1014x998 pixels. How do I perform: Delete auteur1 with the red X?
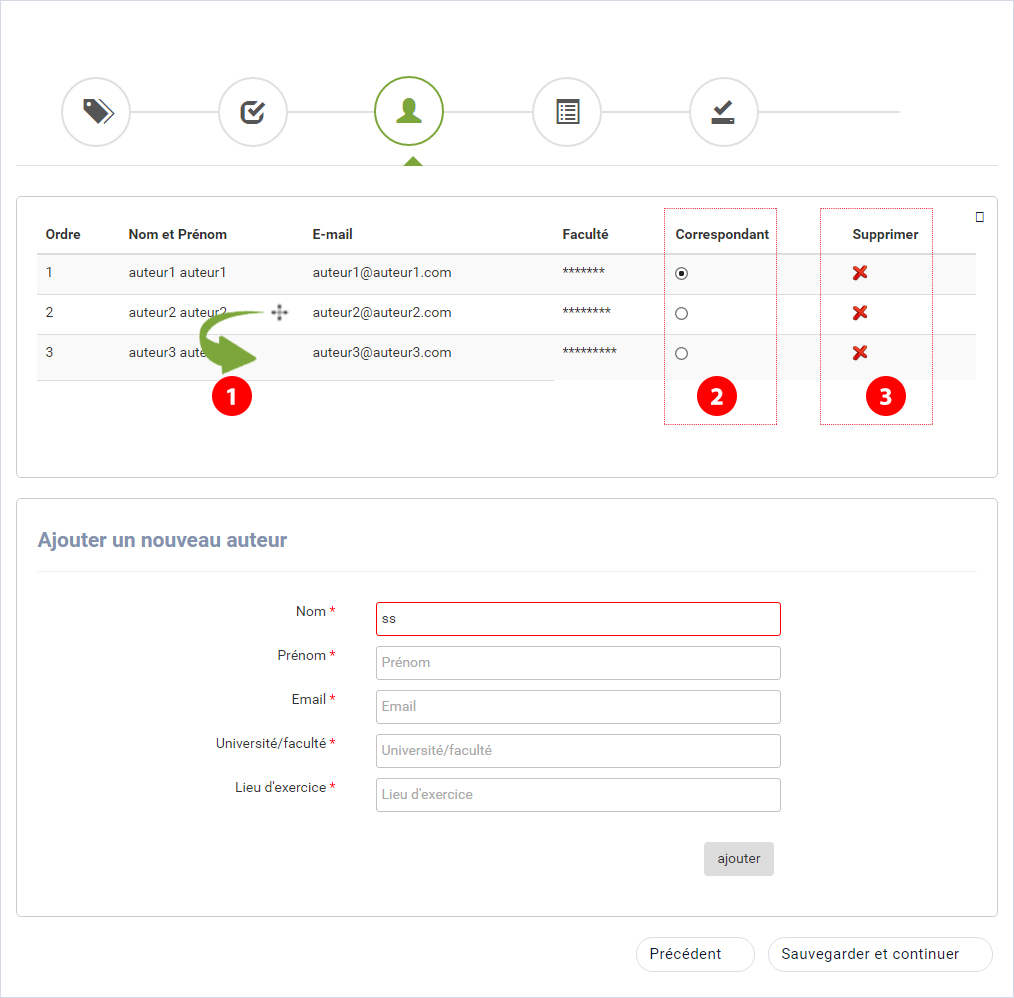[859, 273]
